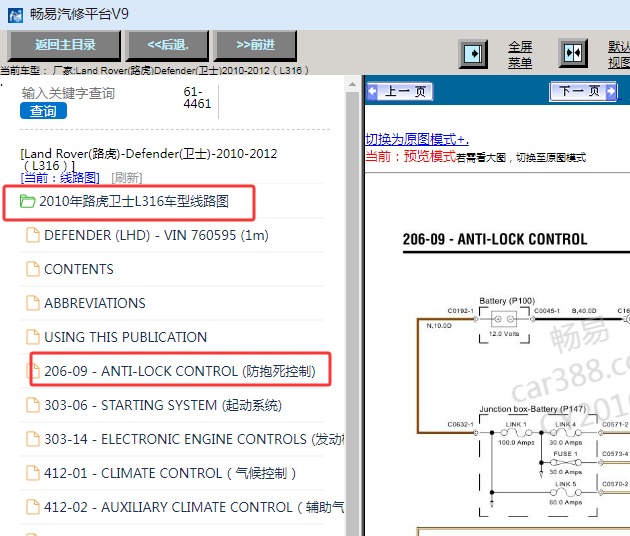Click the document icon beside 303-14 ELECTRONIC ENGINE CONTROLS

click(x=33, y=439)
